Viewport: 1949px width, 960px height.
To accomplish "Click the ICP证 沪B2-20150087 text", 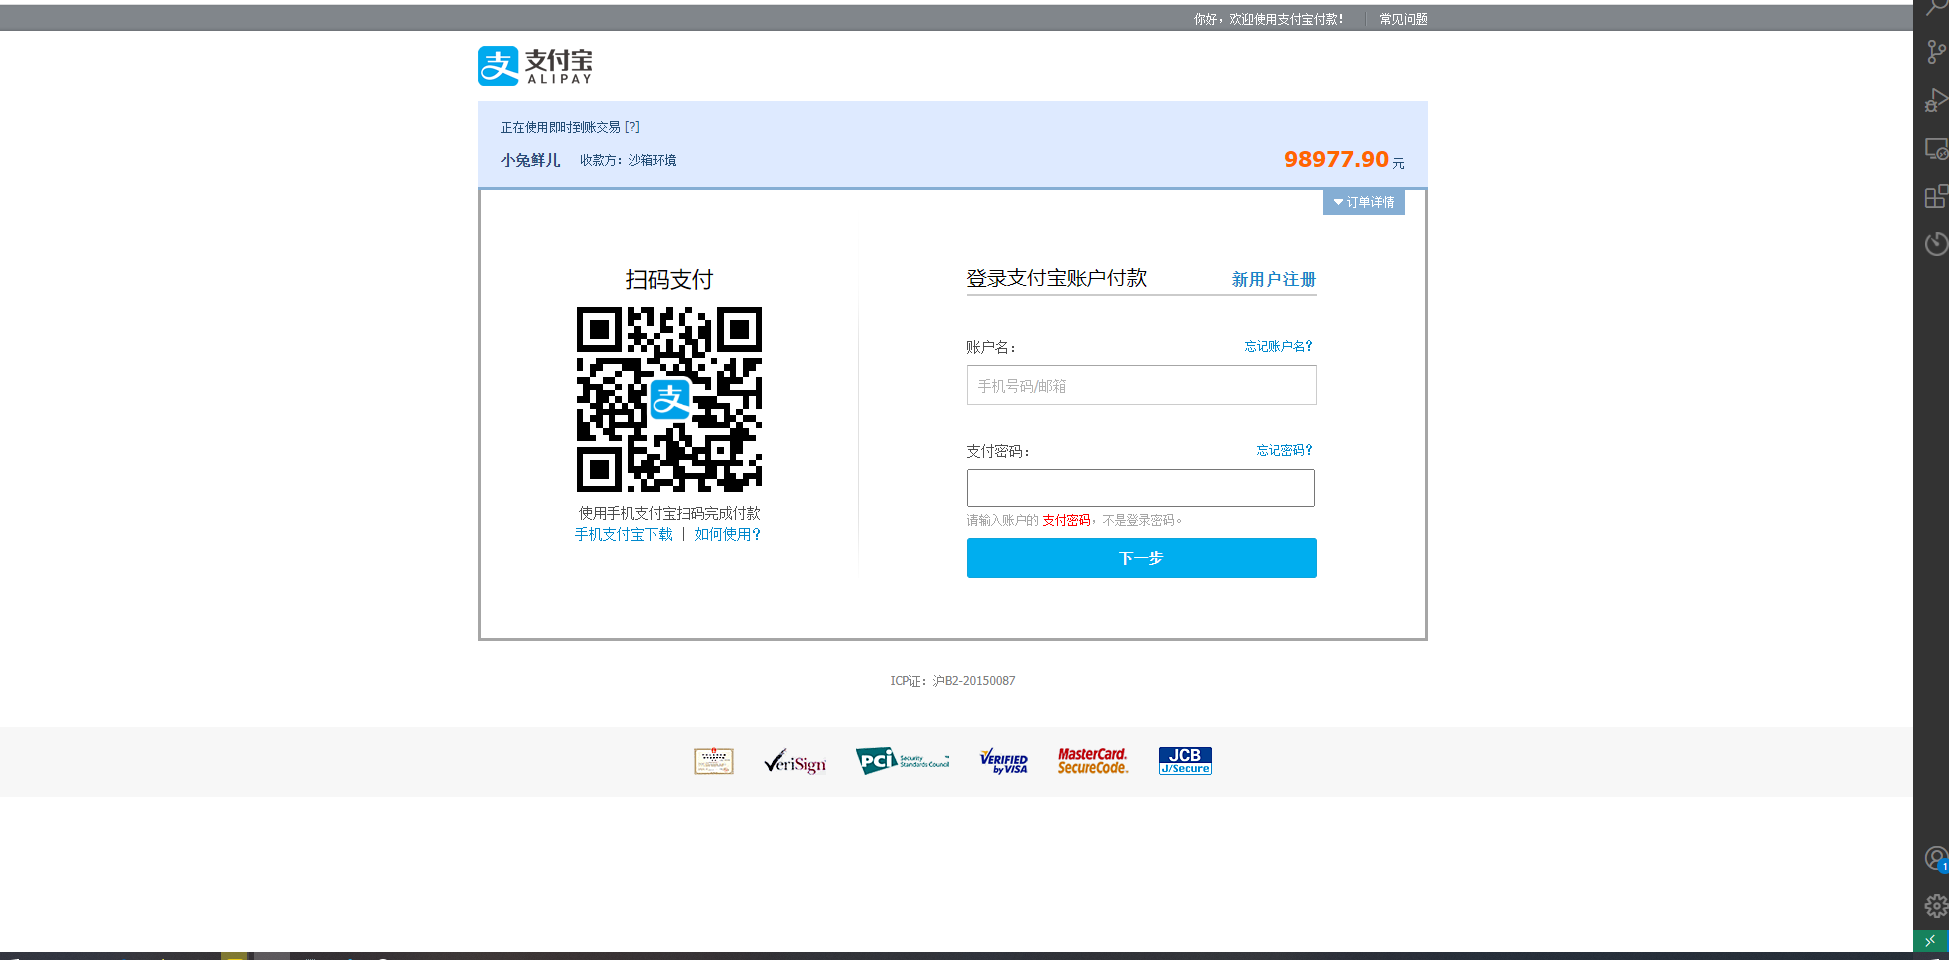I will pyautogui.click(x=953, y=681).
